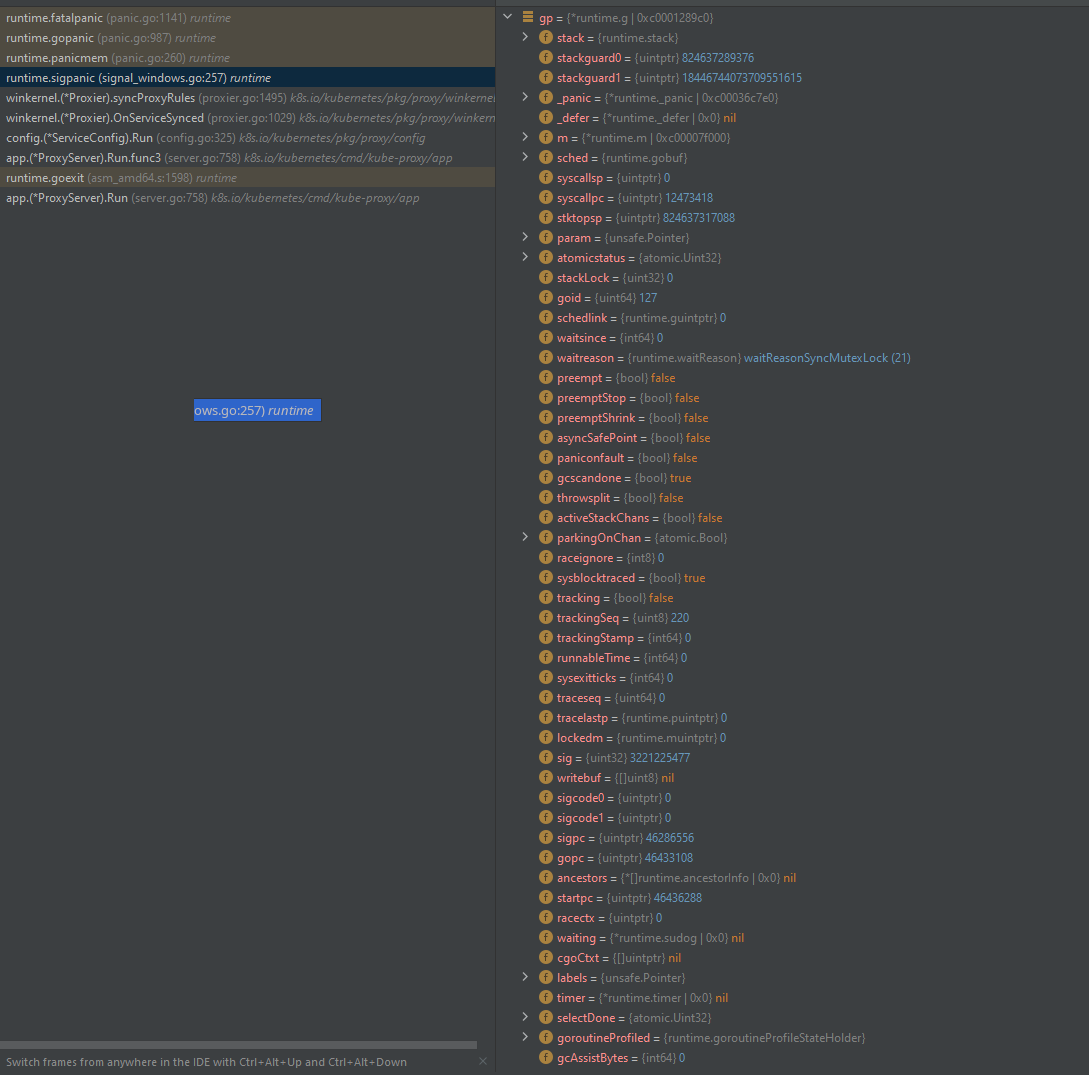Select the lockedm variable row
The height and width of the screenshot is (1075, 1089).
pyautogui.click(x=792, y=738)
